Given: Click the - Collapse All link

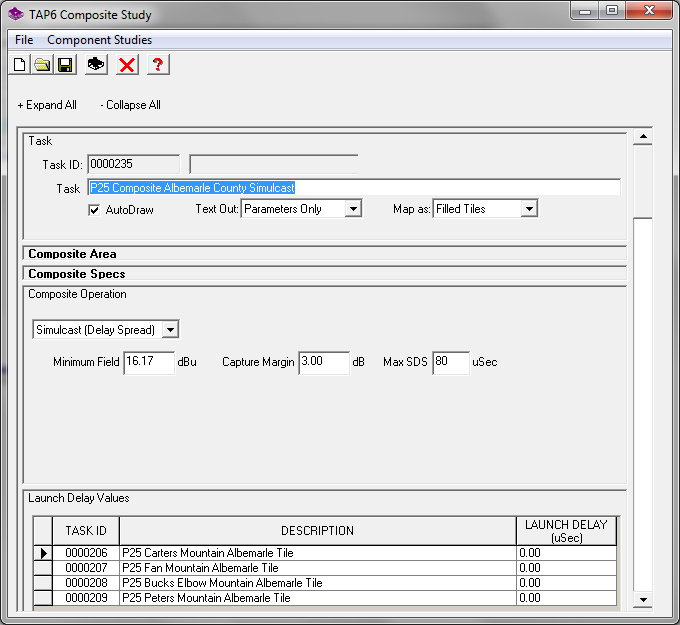Looking at the screenshot, I should (x=130, y=105).
